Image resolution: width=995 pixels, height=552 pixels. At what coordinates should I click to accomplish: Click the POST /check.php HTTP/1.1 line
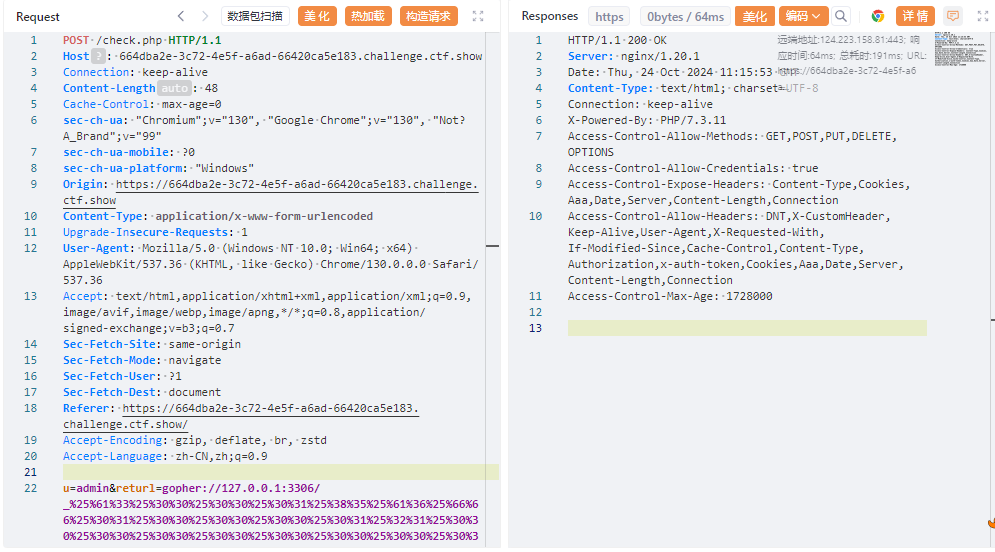tap(142, 40)
